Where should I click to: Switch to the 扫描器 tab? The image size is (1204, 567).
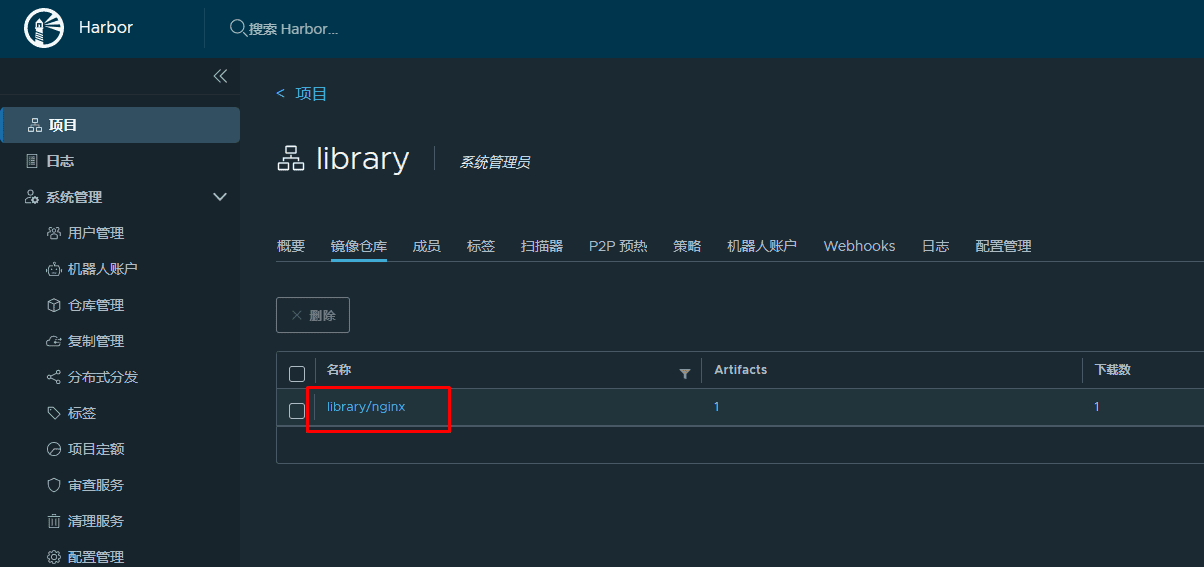coord(542,246)
